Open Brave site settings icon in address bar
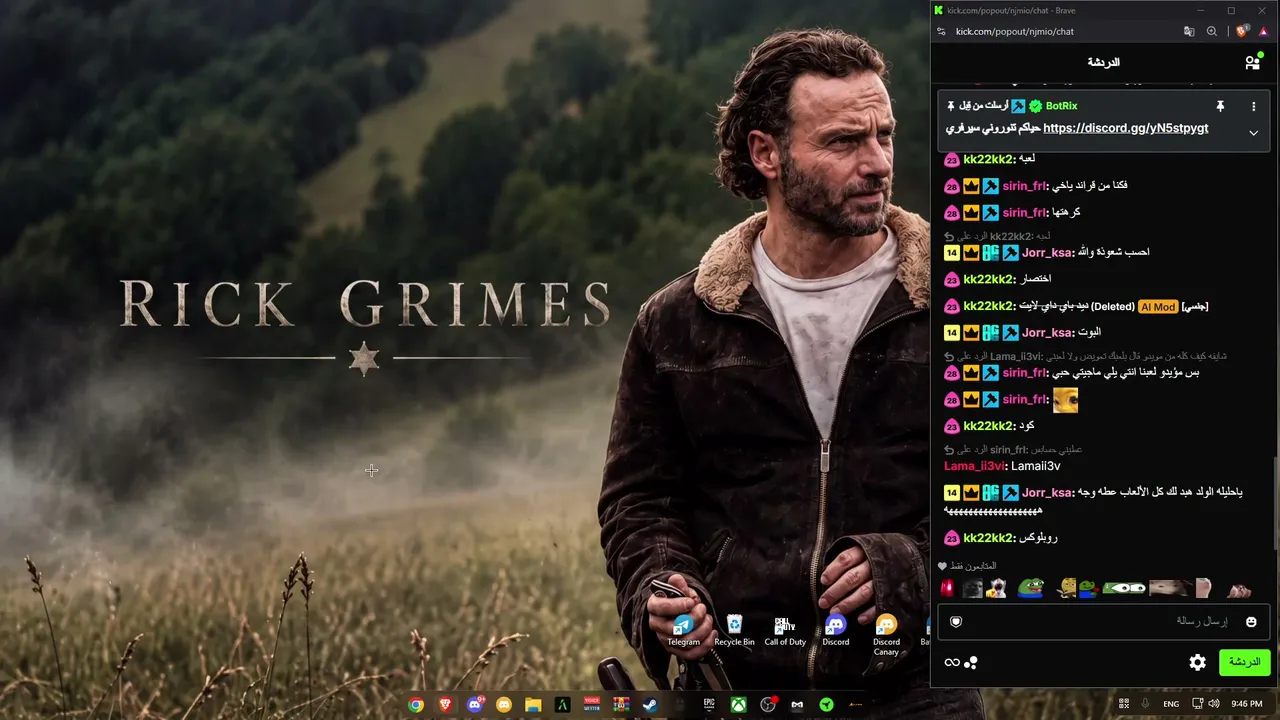The height and width of the screenshot is (720, 1280). pos(941,31)
